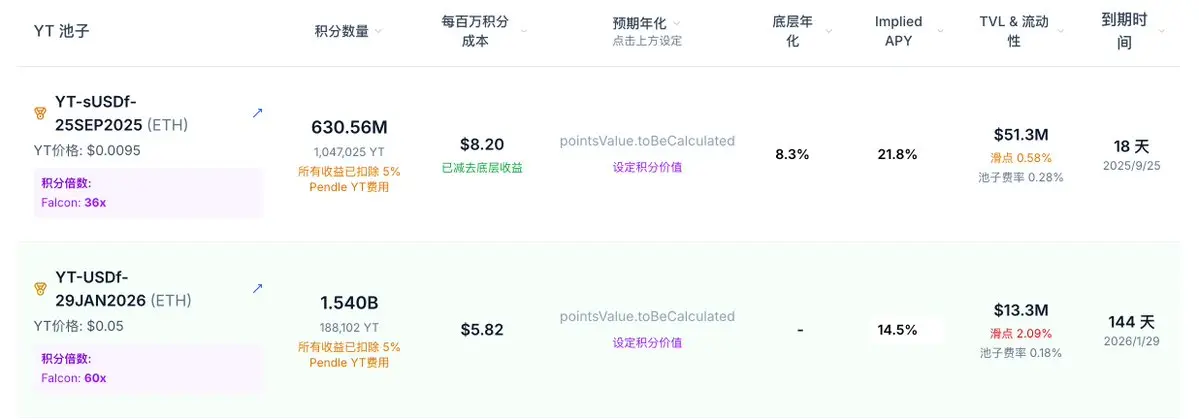Click the $51.3M TVL value
The height and width of the screenshot is (419, 1199).
coord(1021,135)
